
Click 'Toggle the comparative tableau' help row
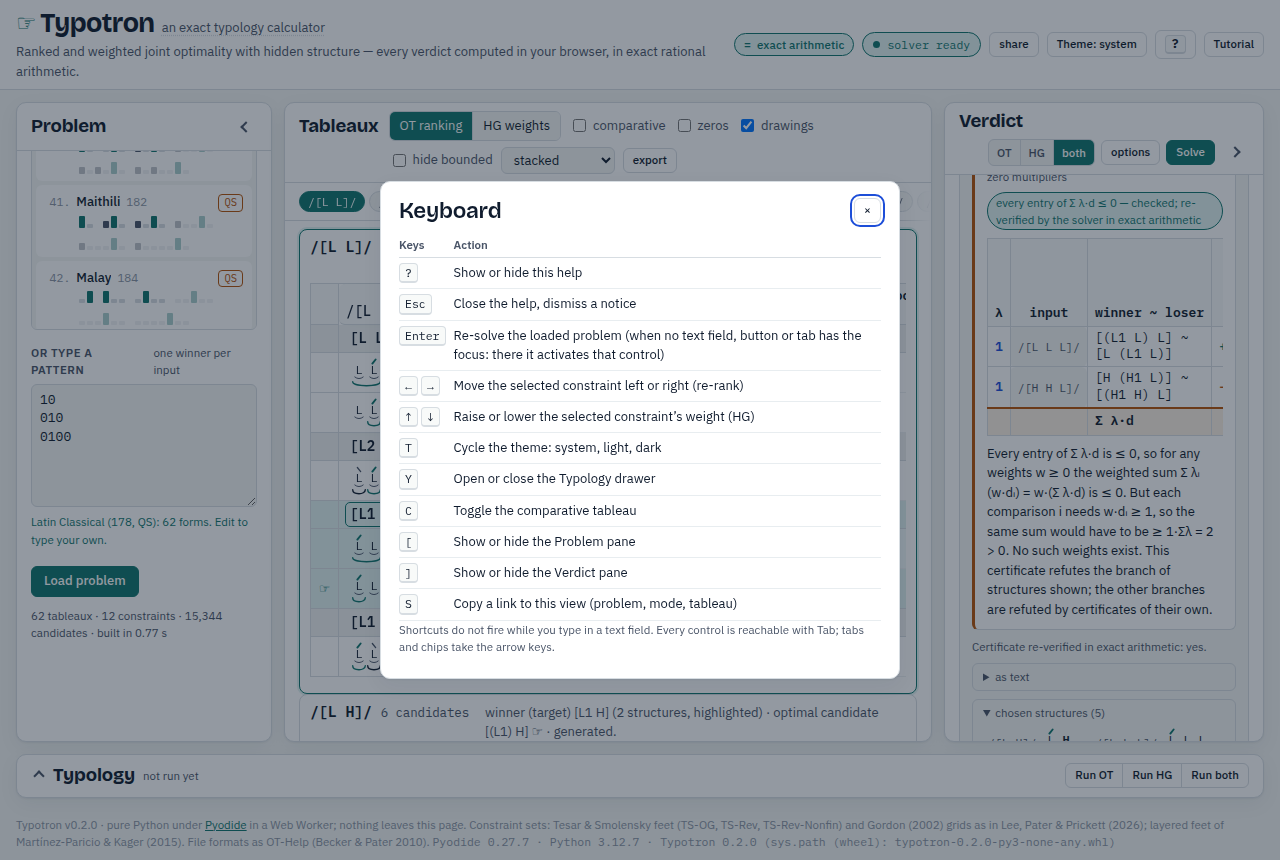point(640,510)
